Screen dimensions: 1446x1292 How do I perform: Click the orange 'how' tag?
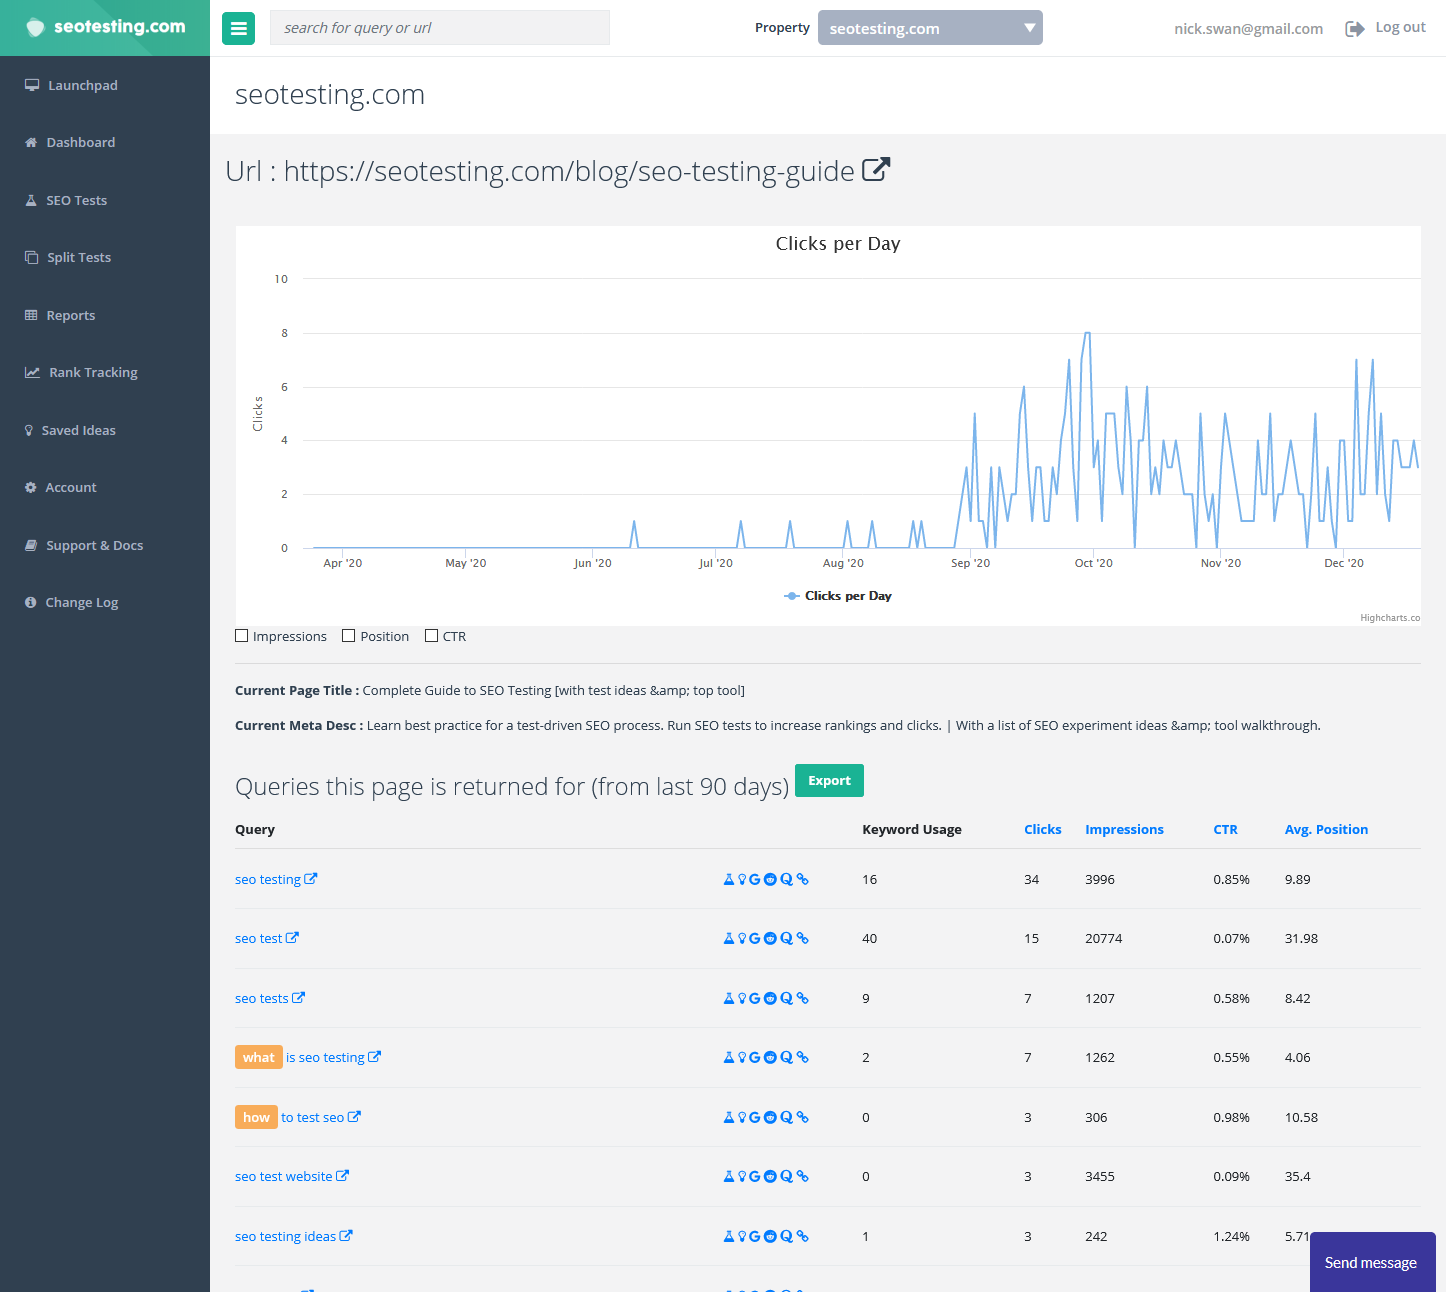256,1117
